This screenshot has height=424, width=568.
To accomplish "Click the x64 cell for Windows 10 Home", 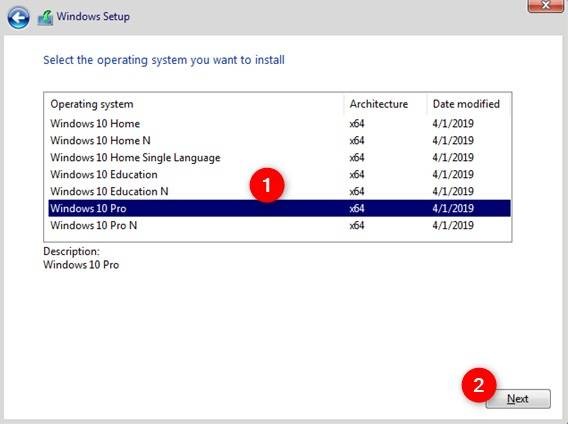I will click(357, 124).
